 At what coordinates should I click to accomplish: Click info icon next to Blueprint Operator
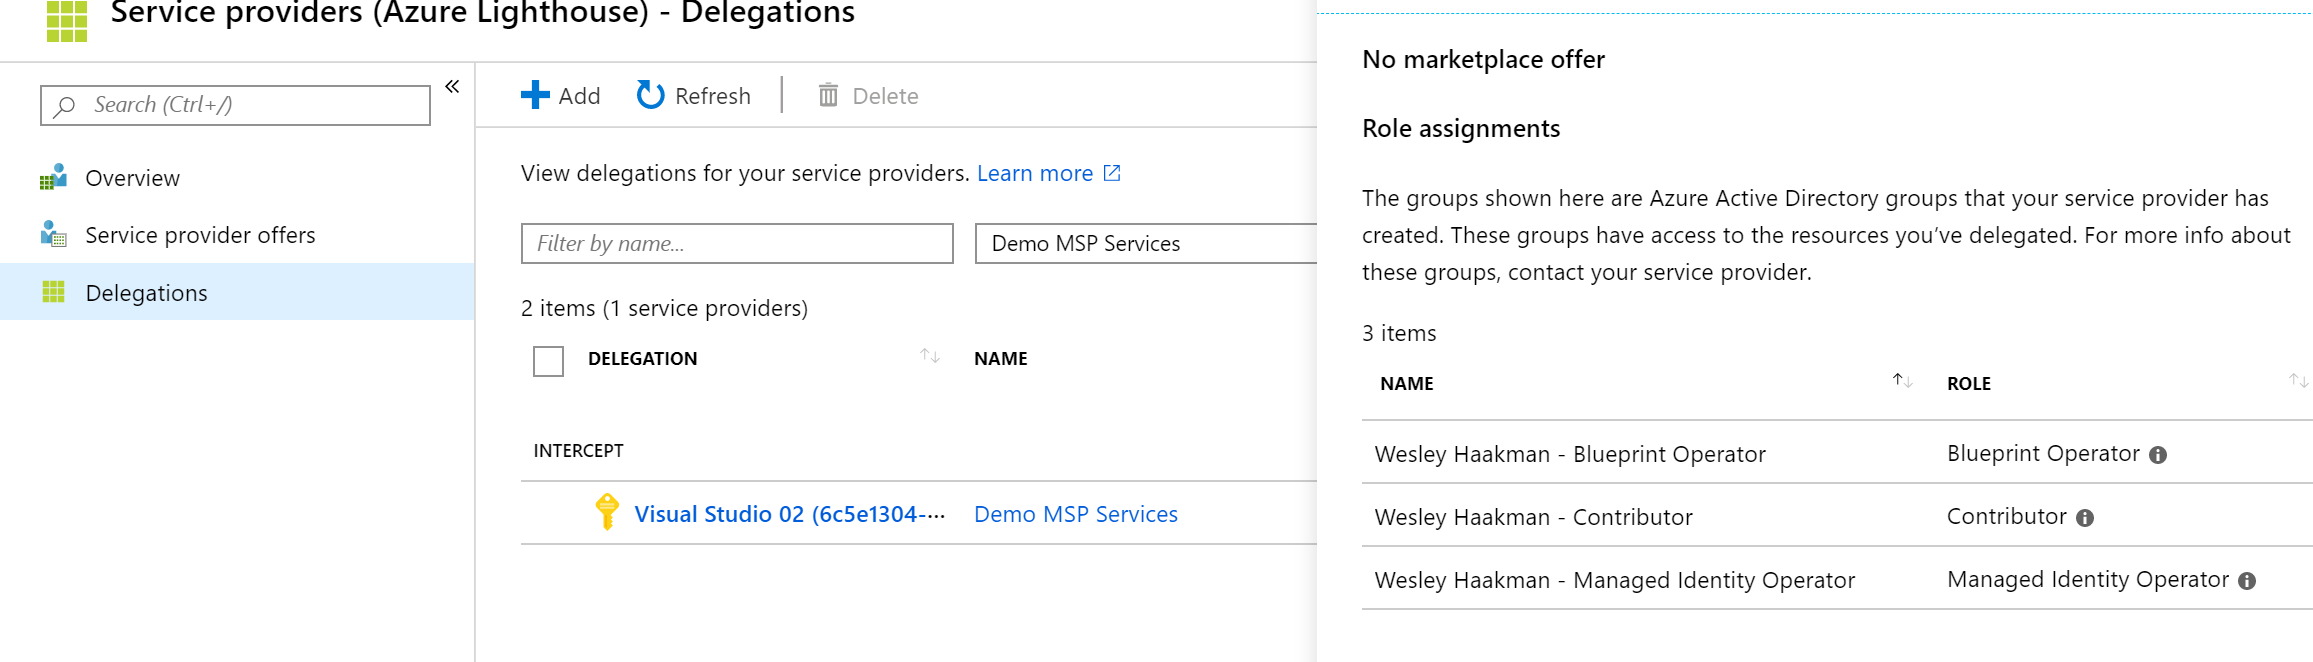point(2158,455)
